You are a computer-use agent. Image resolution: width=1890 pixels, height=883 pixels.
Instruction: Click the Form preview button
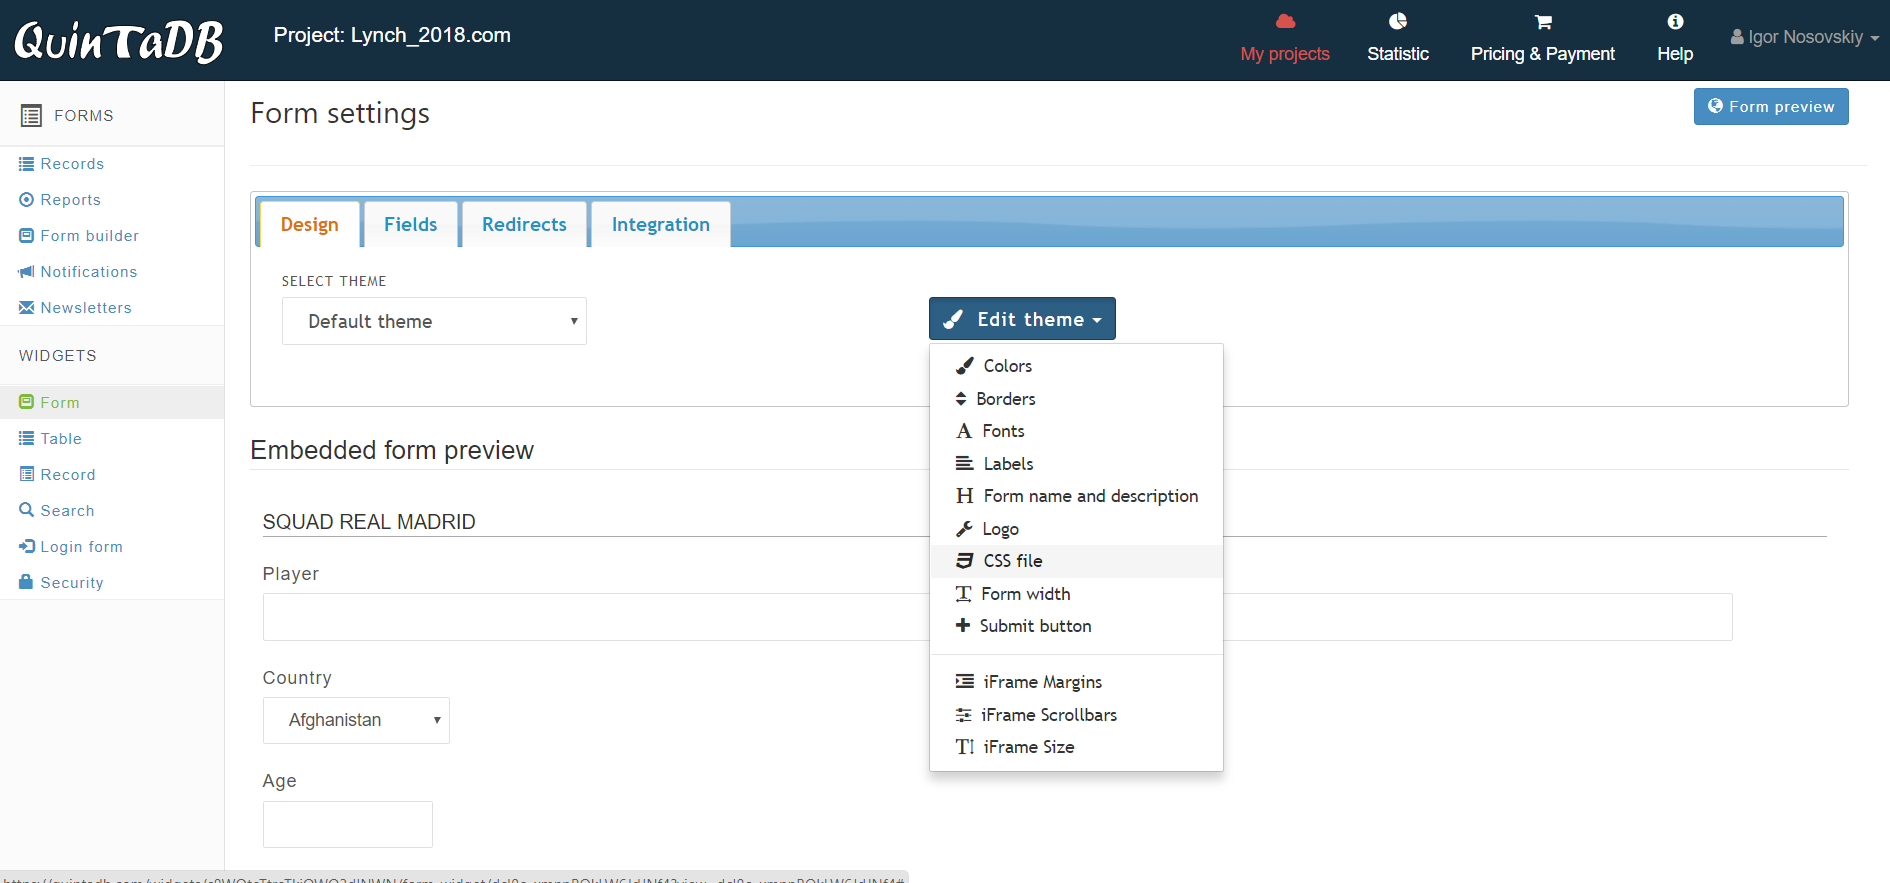[1770, 107]
